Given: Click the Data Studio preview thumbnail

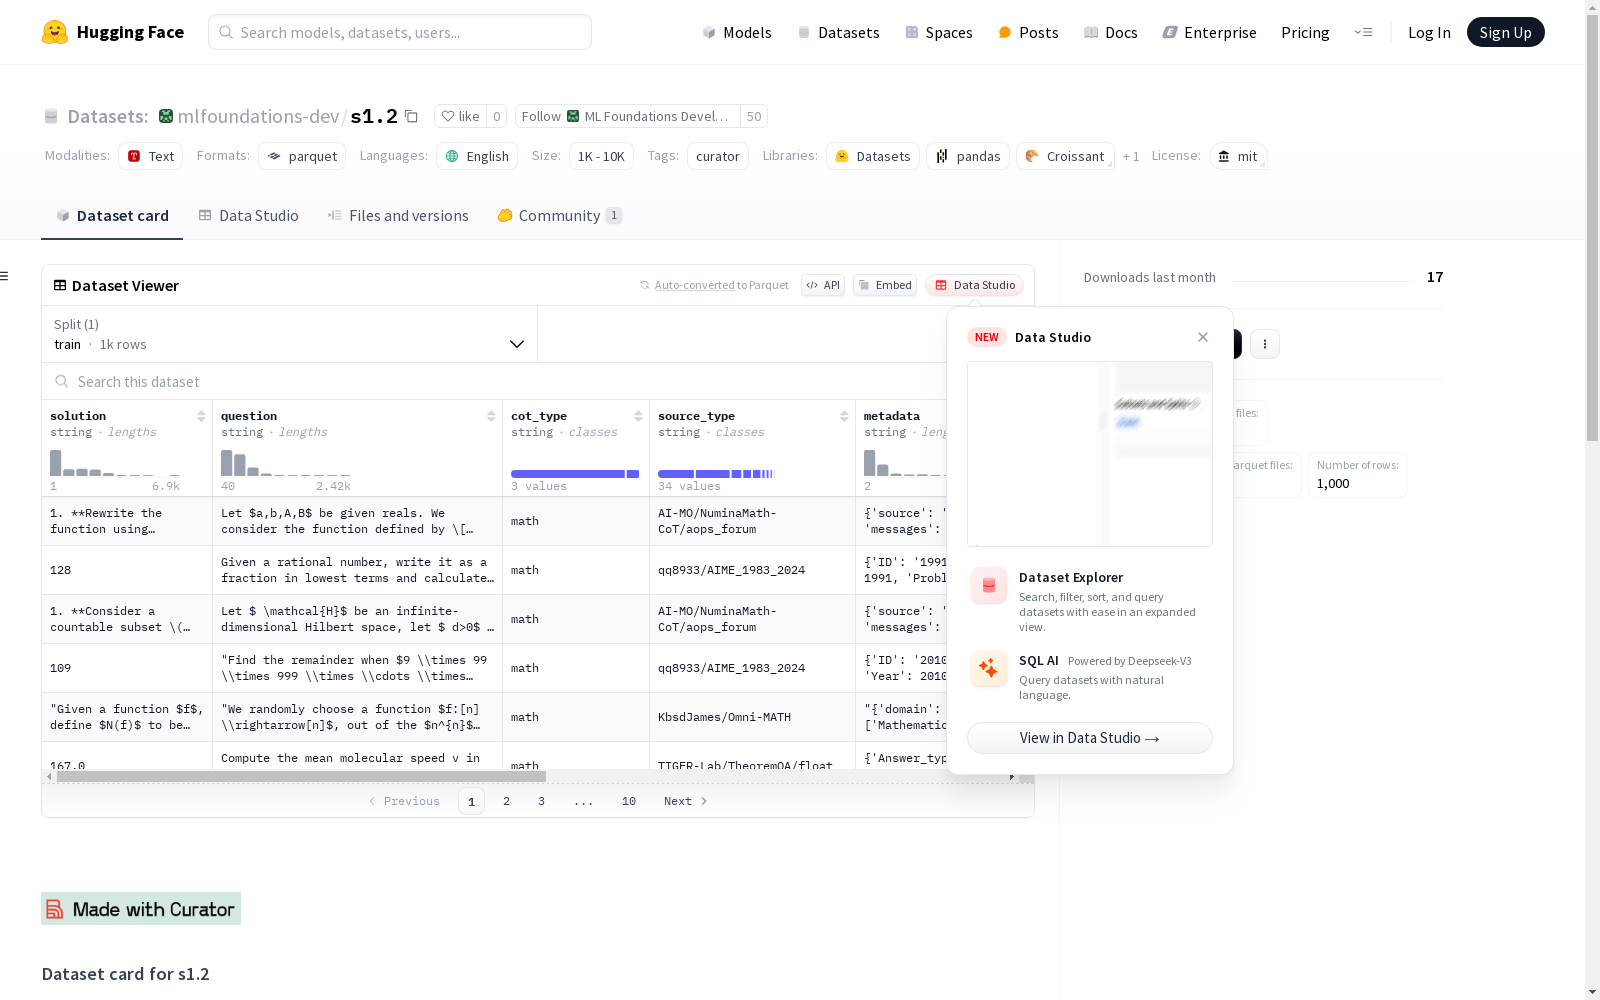Looking at the screenshot, I should 1090,454.
